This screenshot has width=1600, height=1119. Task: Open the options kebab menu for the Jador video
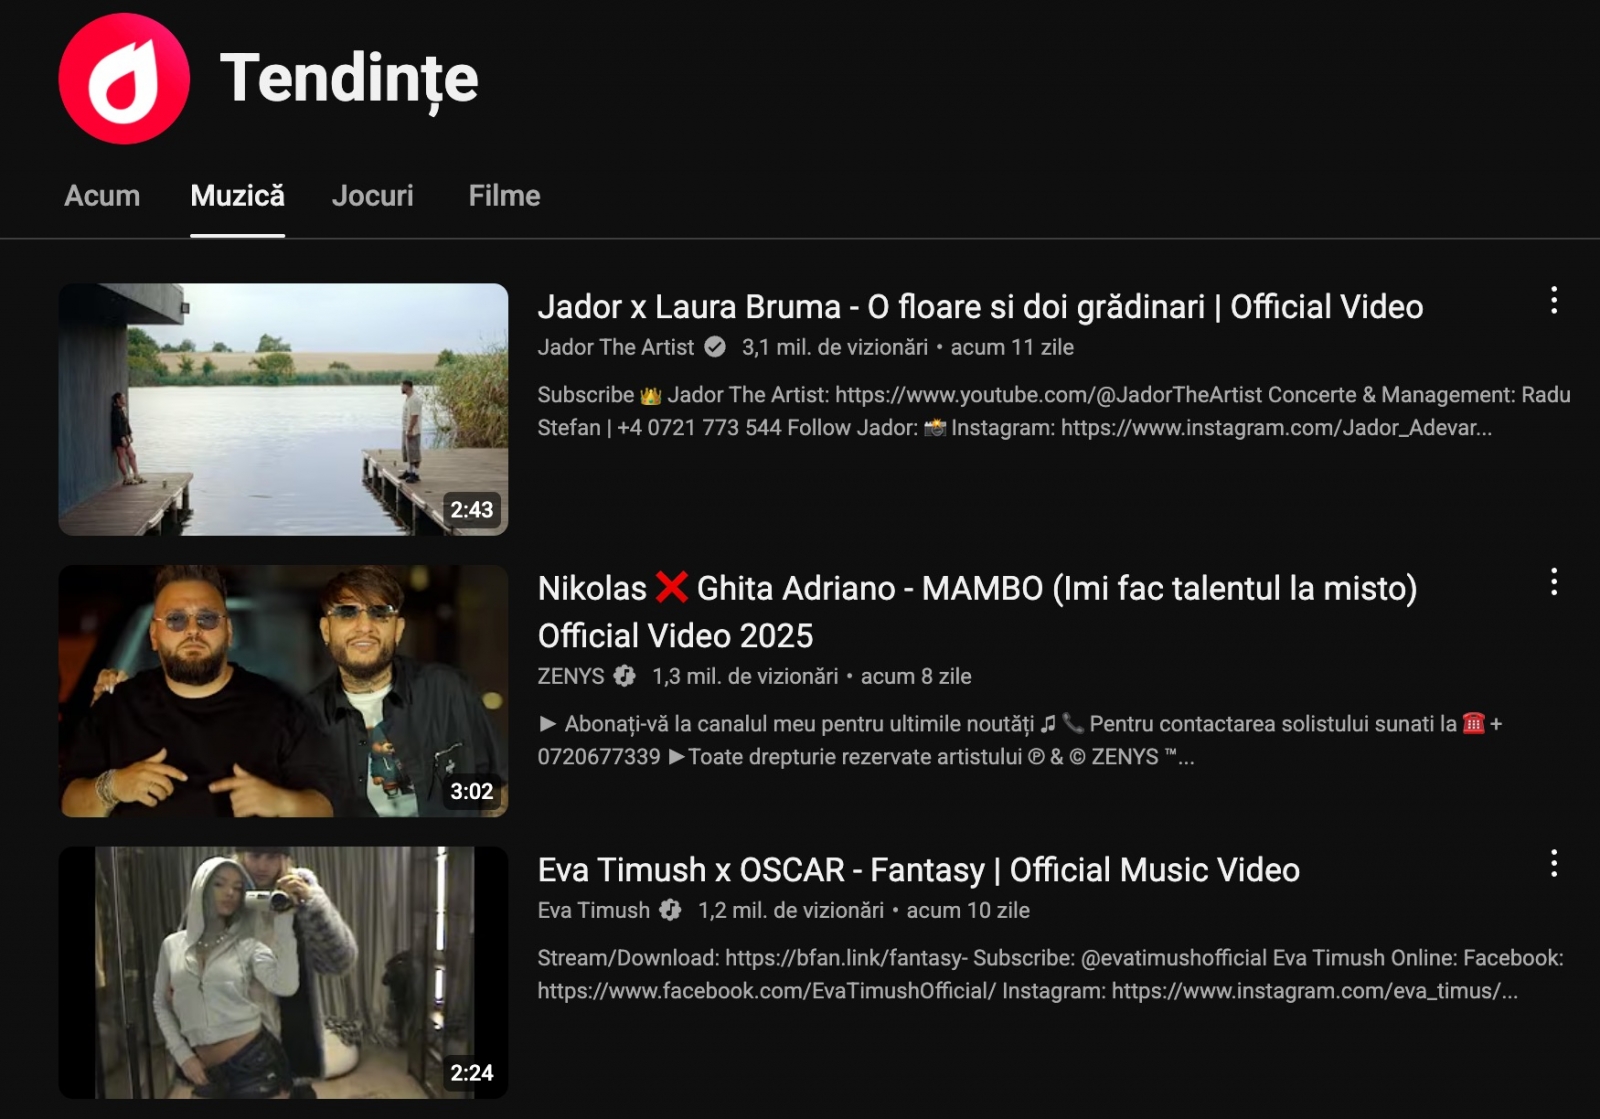(x=1552, y=298)
